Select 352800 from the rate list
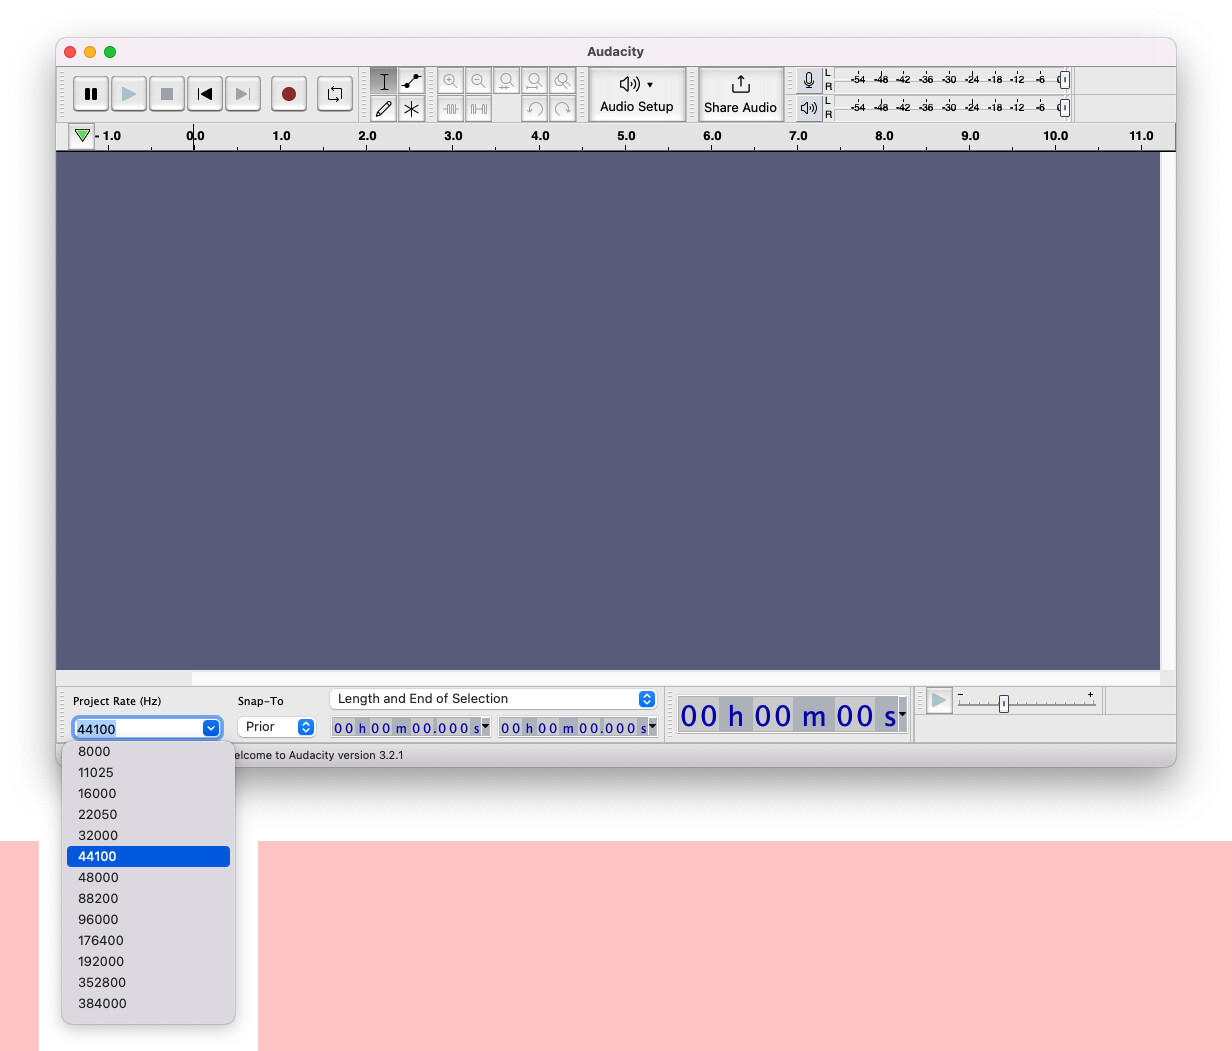Image resolution: width=1232 pixels, height=1051 pixels. click(x=148, y=982)
